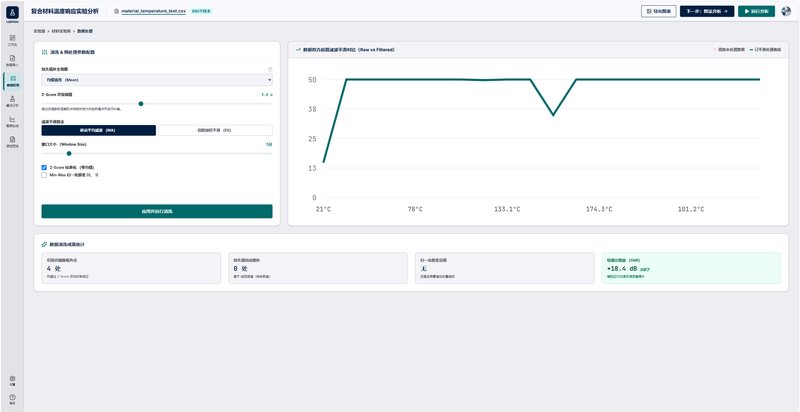Open the settings gear in sidebar
Screen dimensions: 800x412
click(x=12, y=380)
